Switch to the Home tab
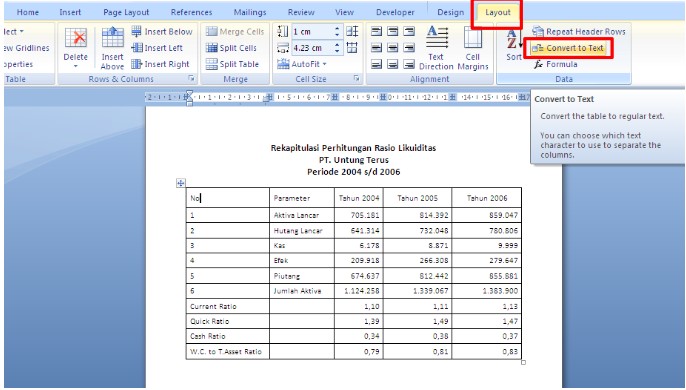The width and height of the screenshot is (686, 390). (x=28, y=12)
